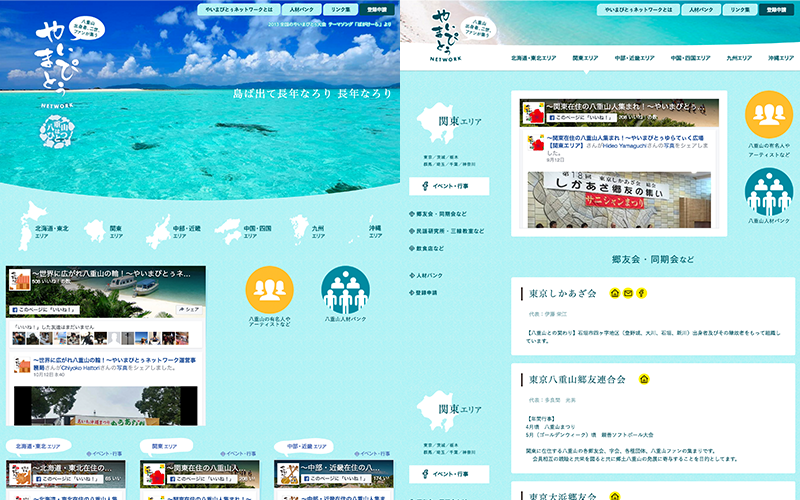This screenshot has height=500, width=800.
Task: Open リンク集 in the left page top bar
Action: (340, 9)
